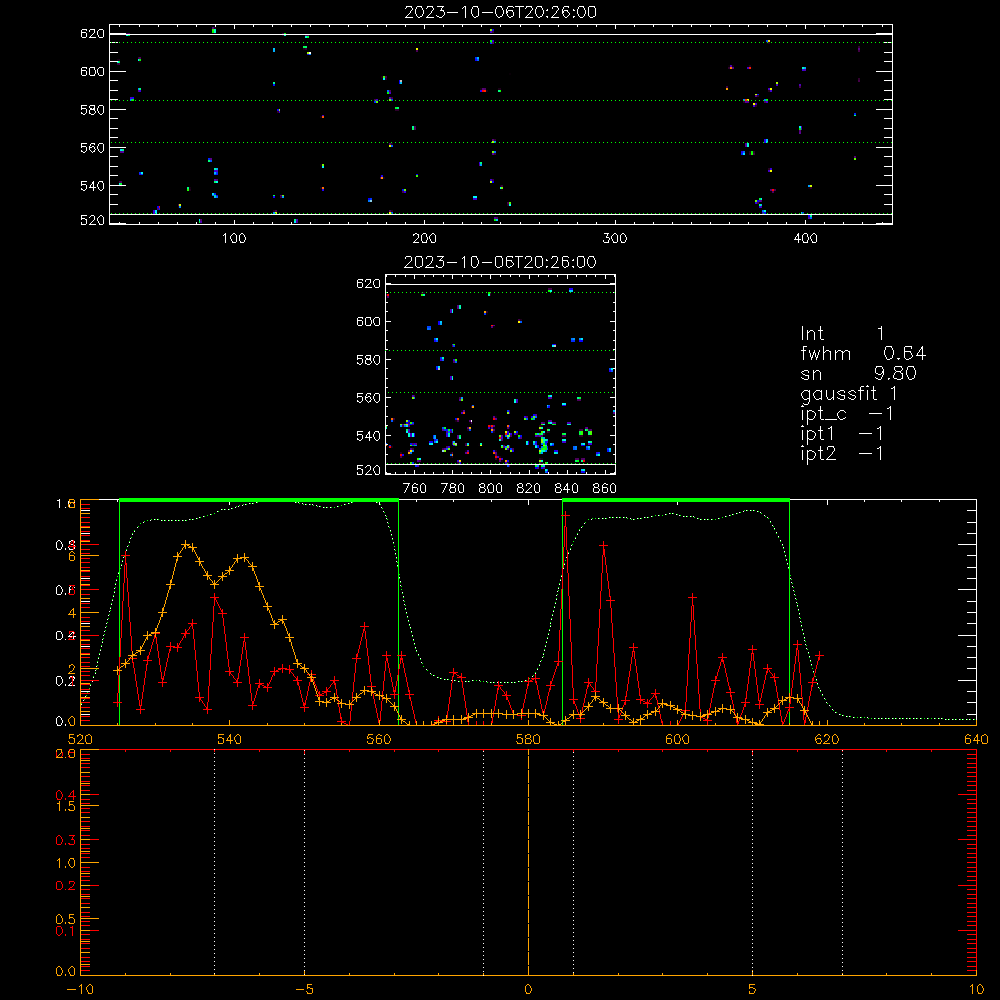Click x-axis label 300 on top plot
Viewport: 1000px width, 1000px height.
click(x=615, y=239)
